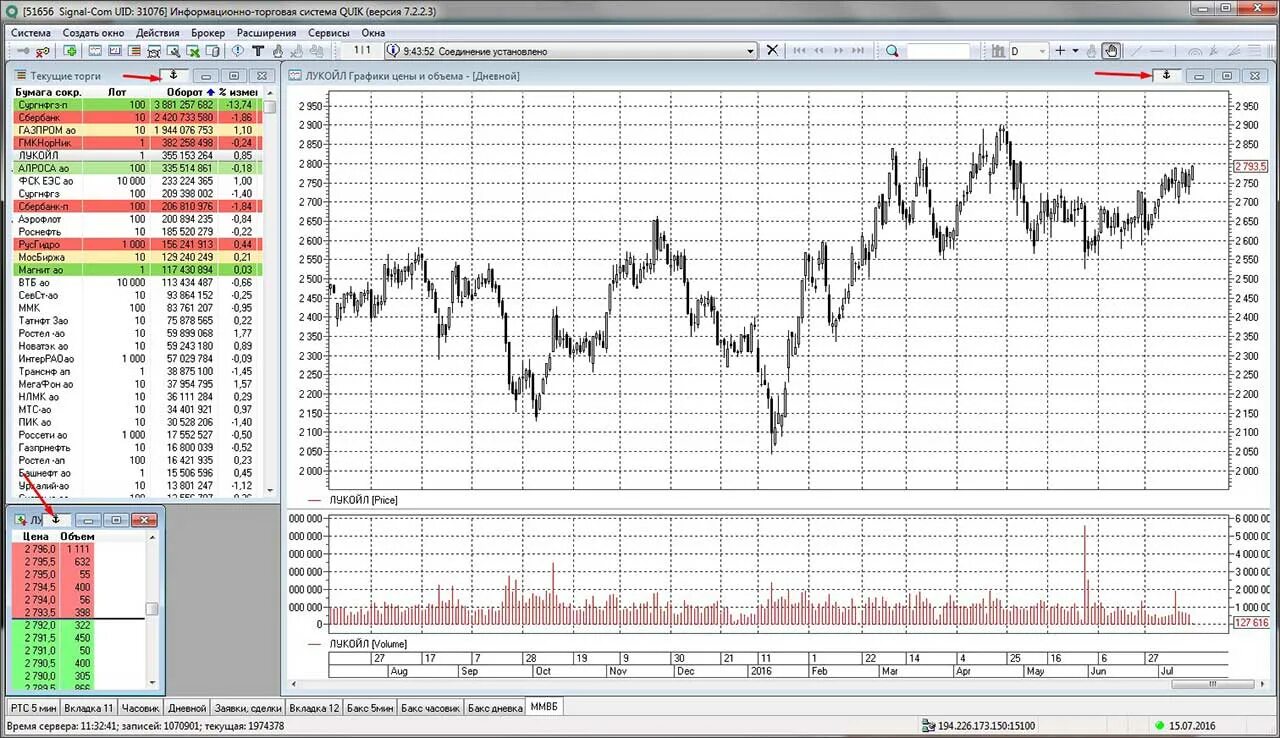The image size is (1280, 738).
Task: Jump to first message with rewind arrows
Action: (799, 50)
